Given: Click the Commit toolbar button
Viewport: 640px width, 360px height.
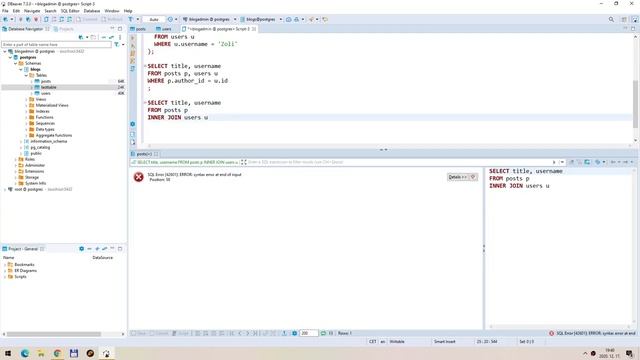Looking at the screenshot, I should [87, 19].
